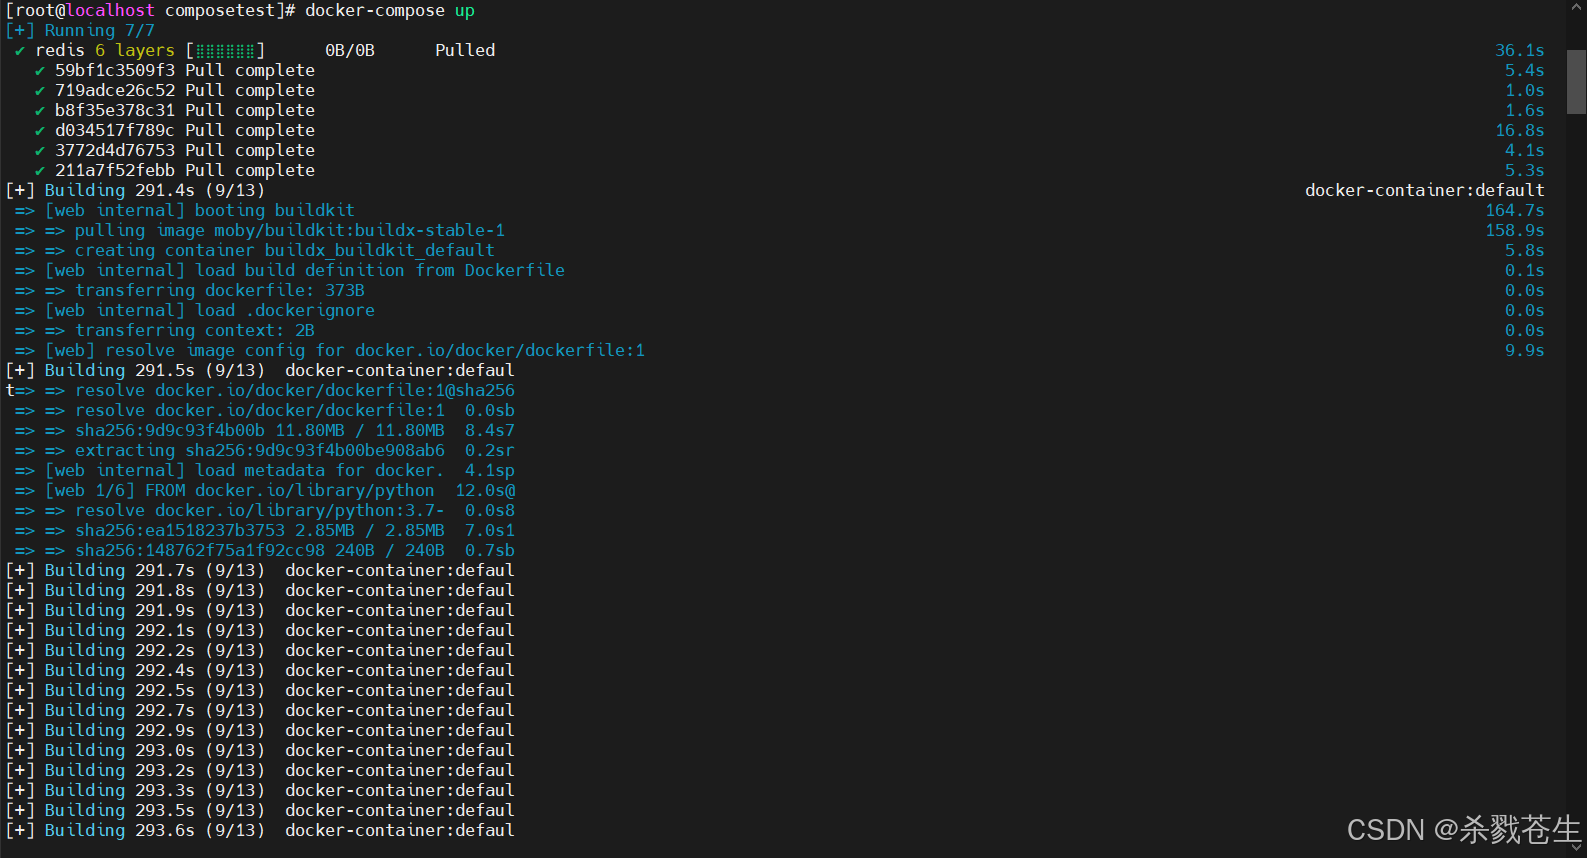Click layer ID 3772d4d76753
This screenshot has height=858, width=1587.
tap(115, 150)
